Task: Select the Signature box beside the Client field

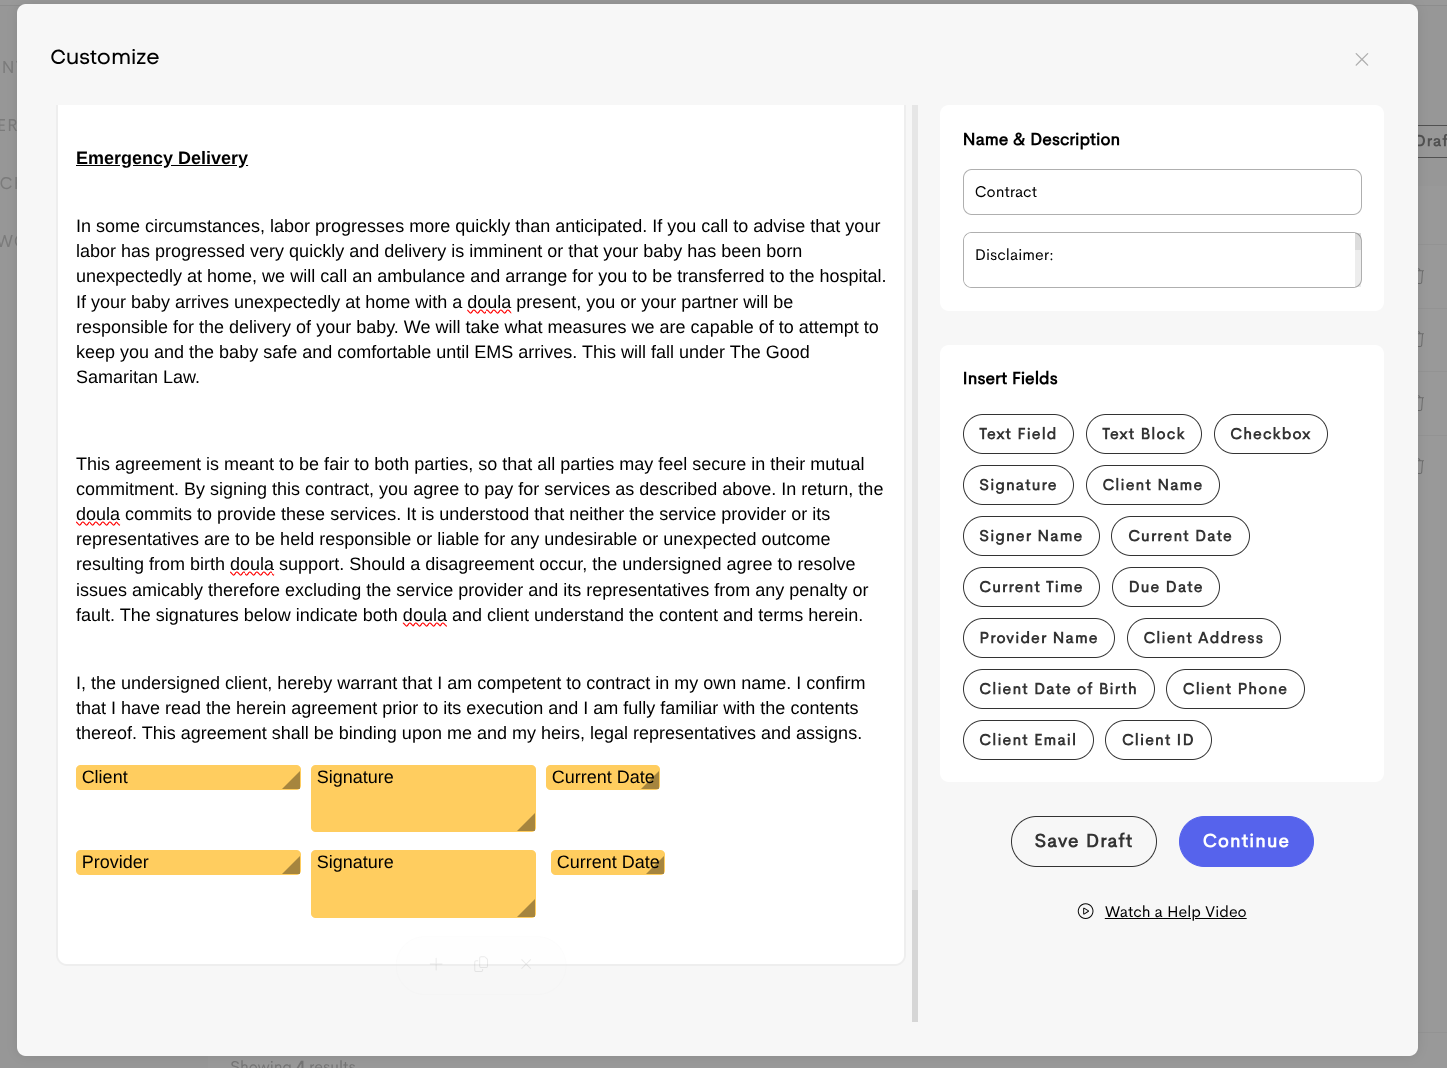Action: click(423, 799)
